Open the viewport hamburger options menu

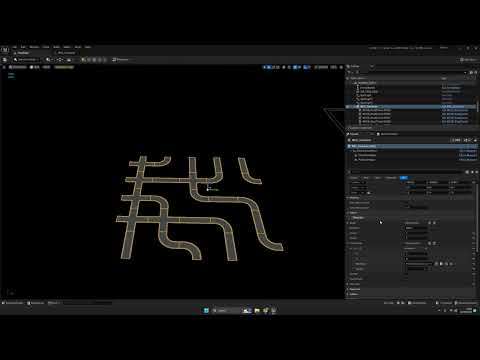click(x=4, y=67)
